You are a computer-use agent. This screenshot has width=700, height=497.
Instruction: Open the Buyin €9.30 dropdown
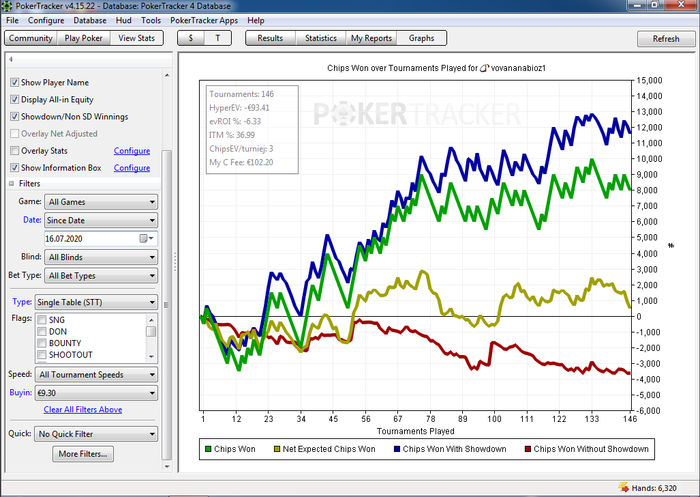pyautogui.click(x=96, y=393)
